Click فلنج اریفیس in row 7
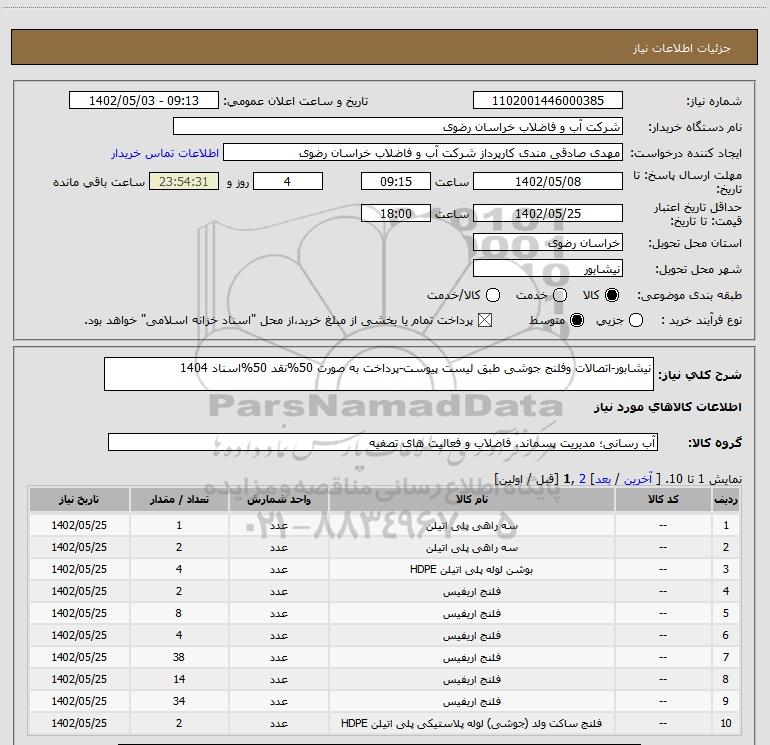The height and width of the screenshot is (745, 770). pos(471,658)
